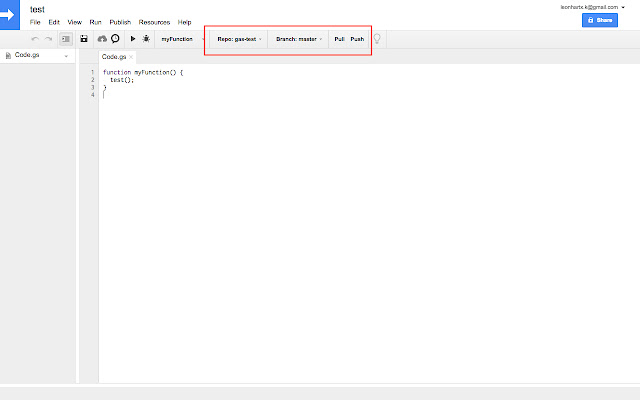The width and height of the screenshot is (640, 400).
Task: Click code line function myFunction() {
Action: [143, 72]
